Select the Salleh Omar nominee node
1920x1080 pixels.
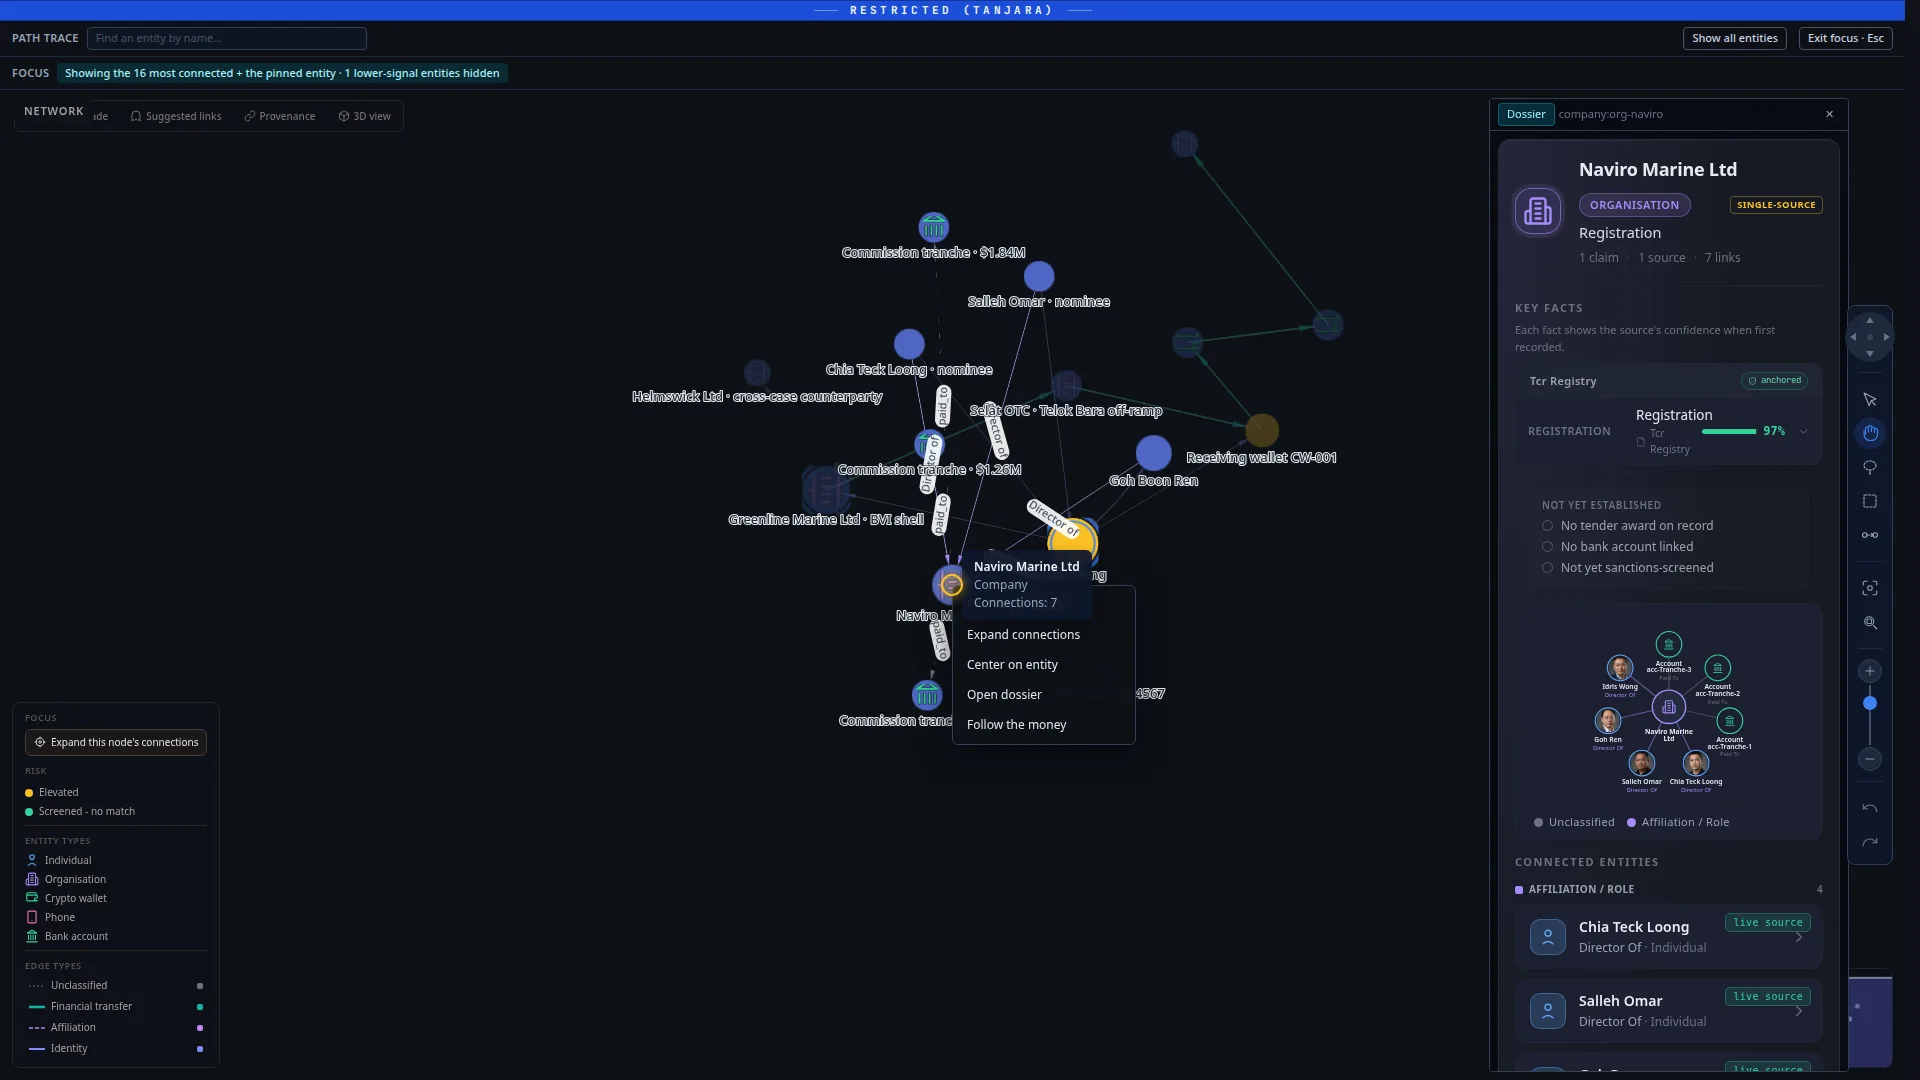point(1039,276)
